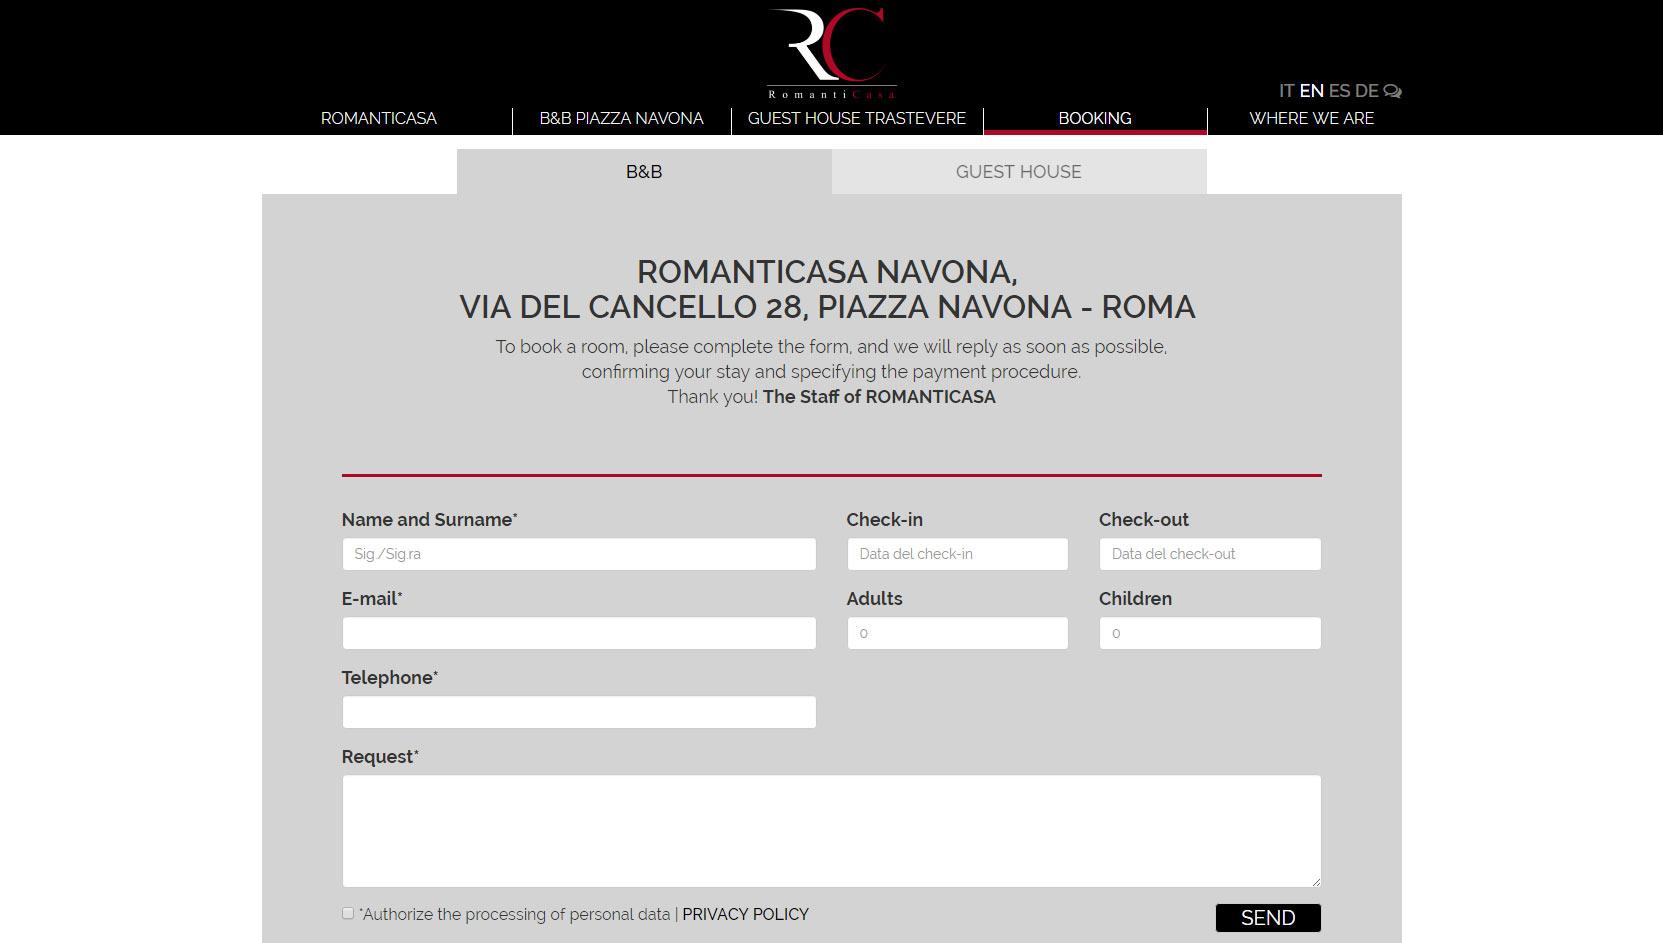1663x943 pixels.
Task: Open GUEST HOUSE TRASTEVERE menu item
Action: (x=857, y=118)
